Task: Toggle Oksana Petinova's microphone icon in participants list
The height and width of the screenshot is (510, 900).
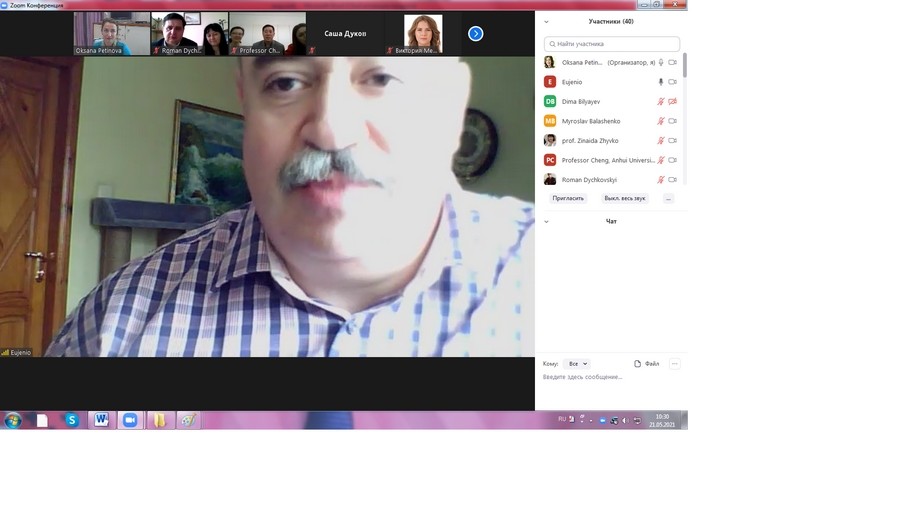Action: (661, 63)
